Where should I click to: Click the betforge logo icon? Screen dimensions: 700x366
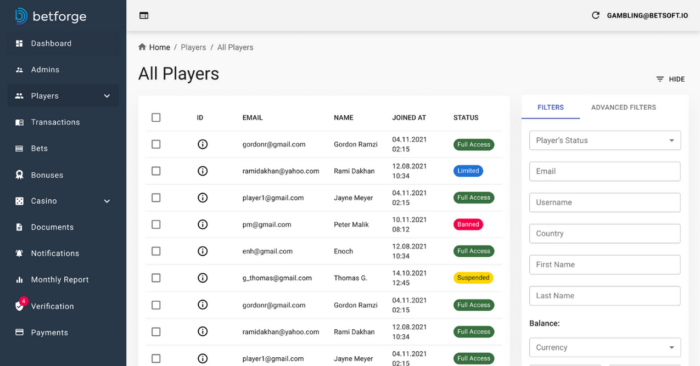(x=21, y=16)
